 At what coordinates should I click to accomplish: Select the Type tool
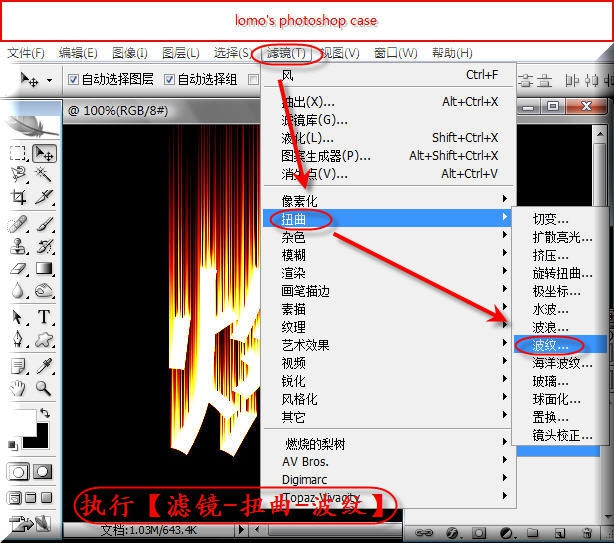click(x=44, y=317)
